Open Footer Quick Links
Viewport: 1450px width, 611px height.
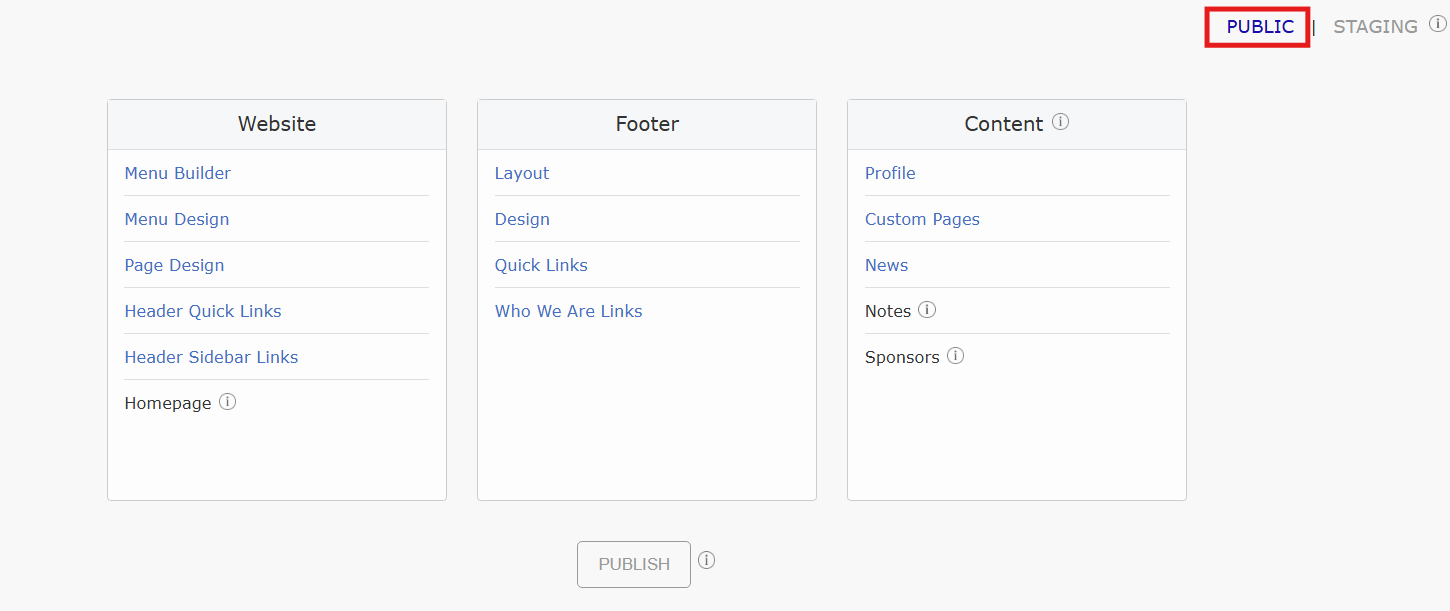541,265
